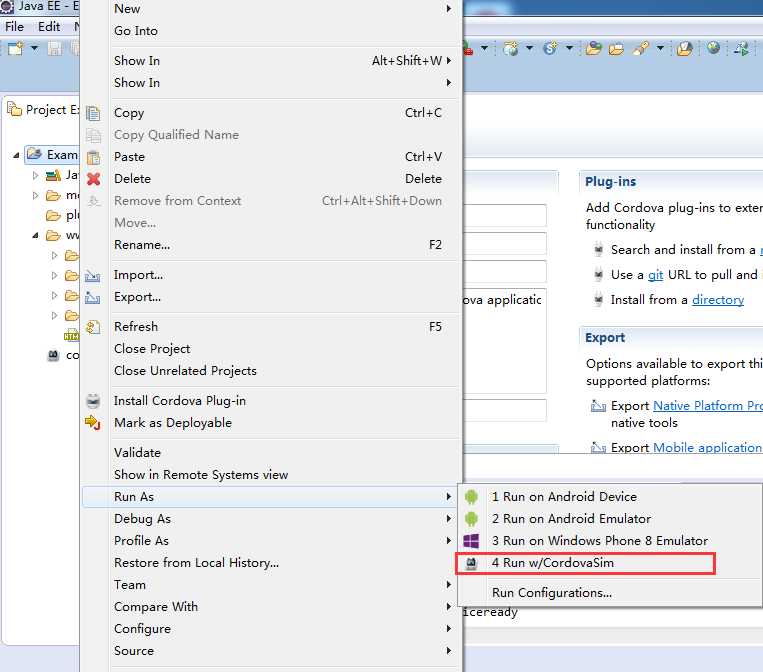Open the Source submenu
The image size is (763, 672).
pos(272,651)
